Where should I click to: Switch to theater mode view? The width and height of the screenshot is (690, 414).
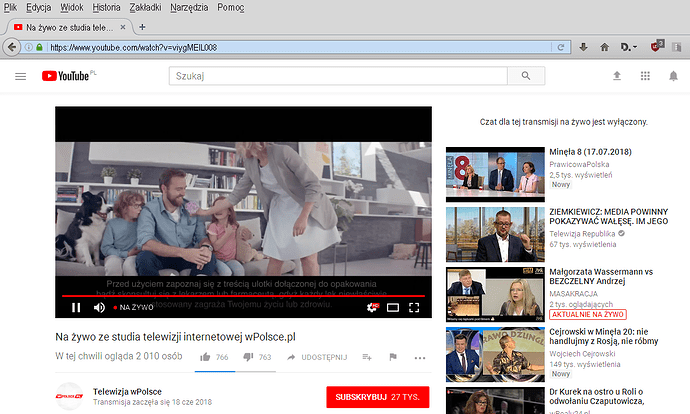point(393,308)
